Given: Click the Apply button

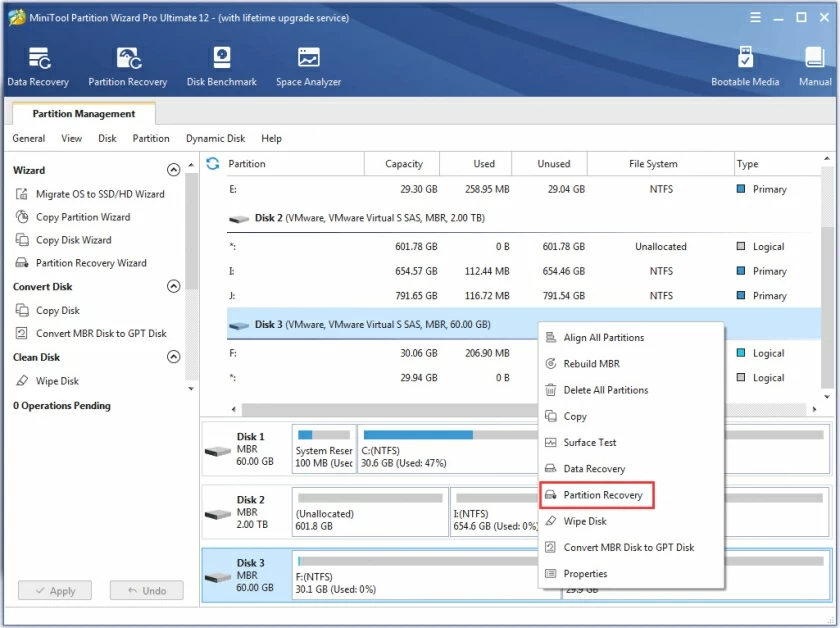Looking at the screenshot, I should pyautogui.click(x=54, y=590).
